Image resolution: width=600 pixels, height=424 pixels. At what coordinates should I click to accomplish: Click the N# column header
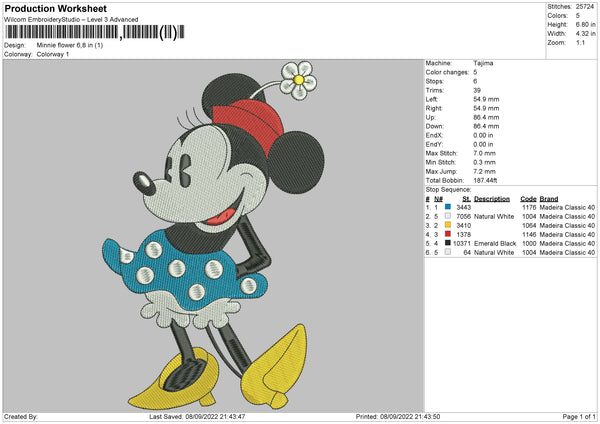(436, 198)
